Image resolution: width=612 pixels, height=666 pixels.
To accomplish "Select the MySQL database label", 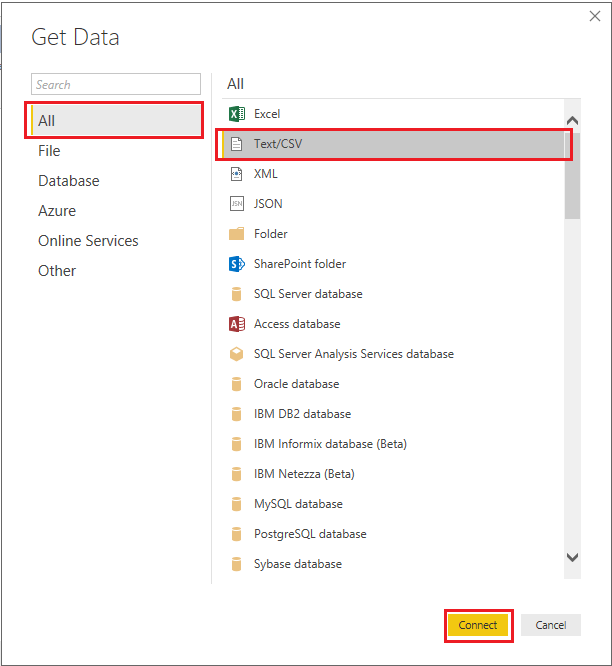I will (x=298, y=504).
